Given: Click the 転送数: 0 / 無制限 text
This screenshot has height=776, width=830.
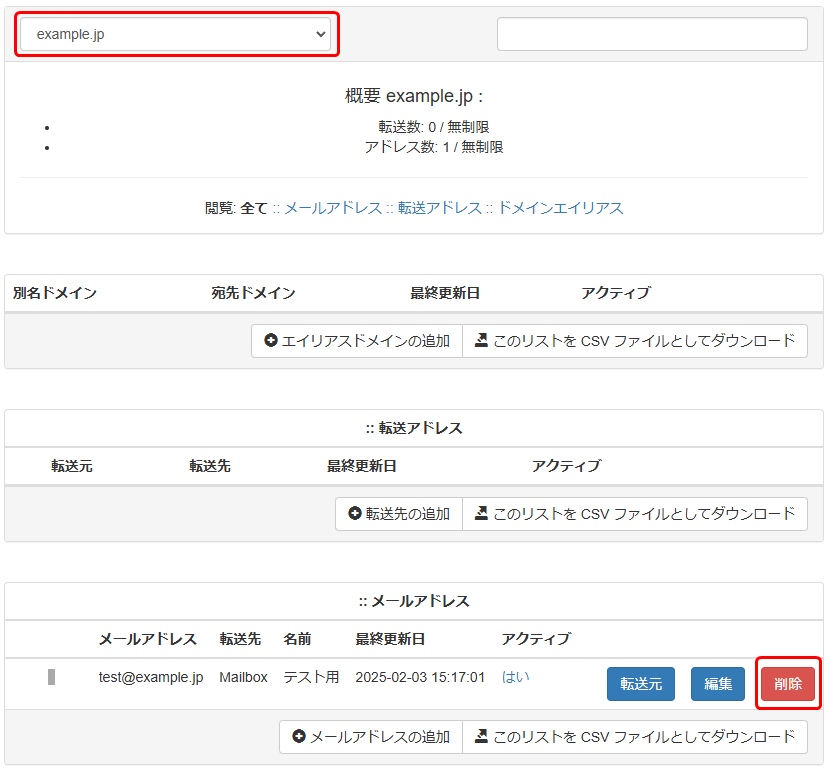Looking at the screenshot, I should [434, 127].
